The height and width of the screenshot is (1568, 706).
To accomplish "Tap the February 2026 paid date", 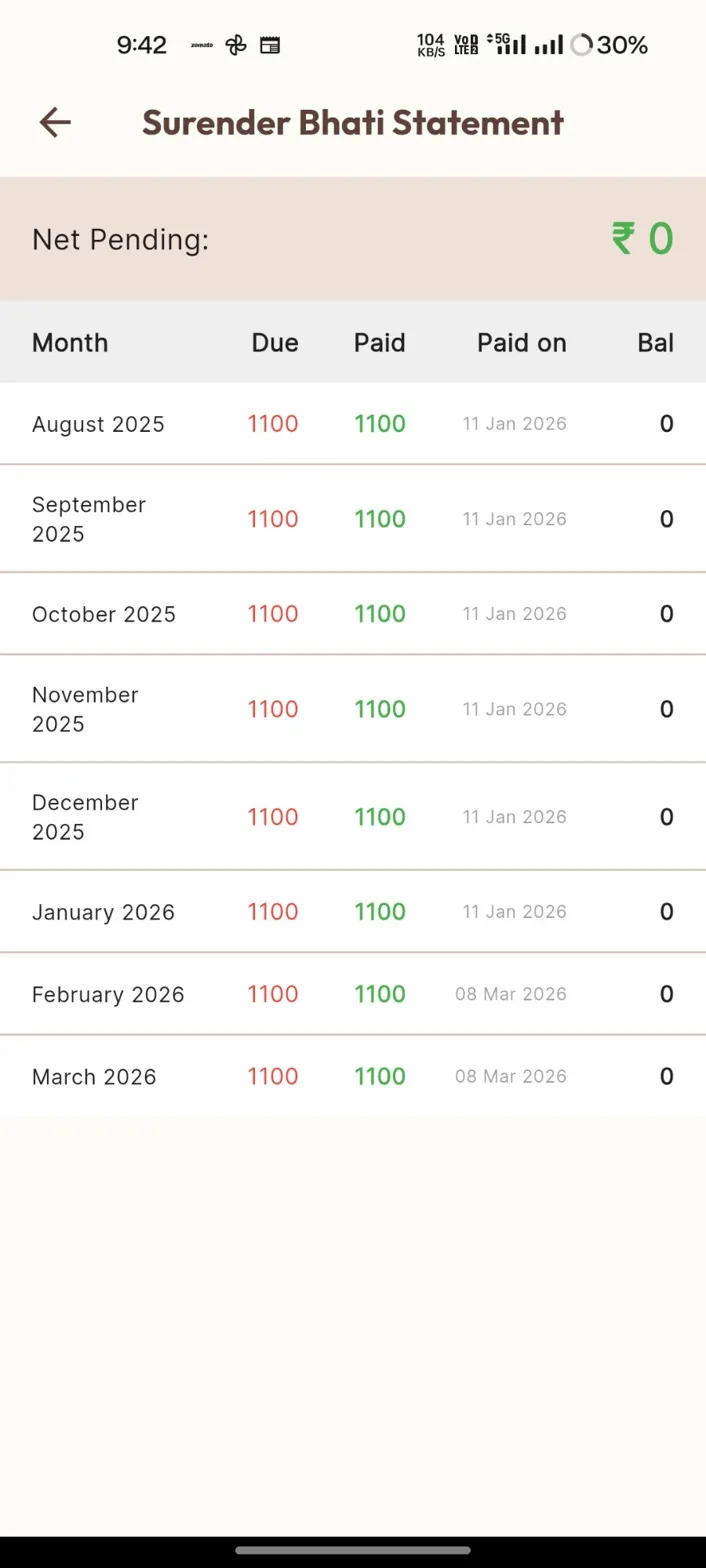I will pyautogui.click(x=511, y=994).
